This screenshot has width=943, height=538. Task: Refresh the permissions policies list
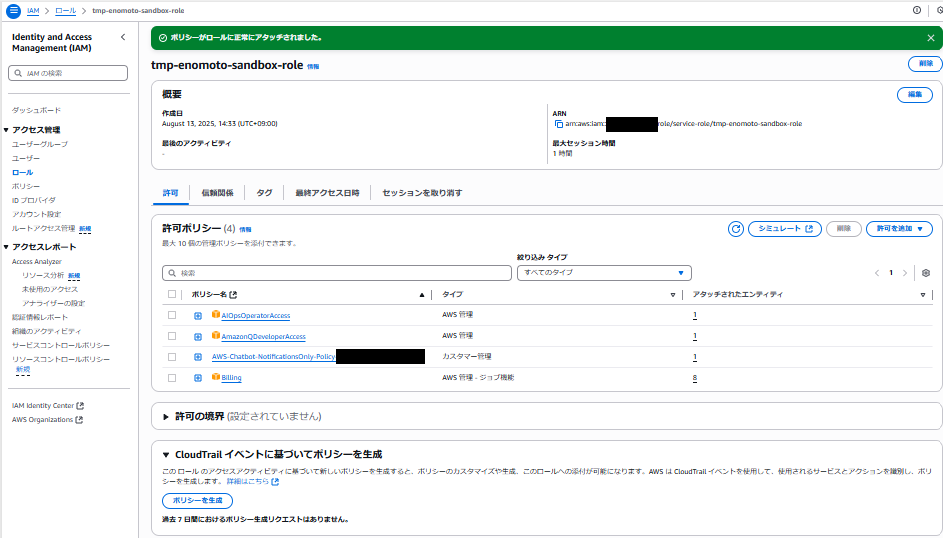tap(736, 229)
